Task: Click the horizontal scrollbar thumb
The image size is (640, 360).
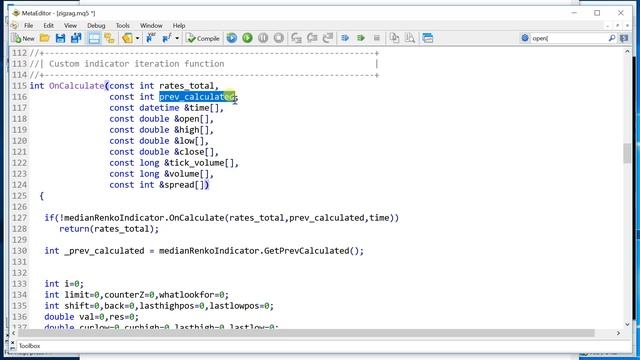Action: (x=305, y=333)
